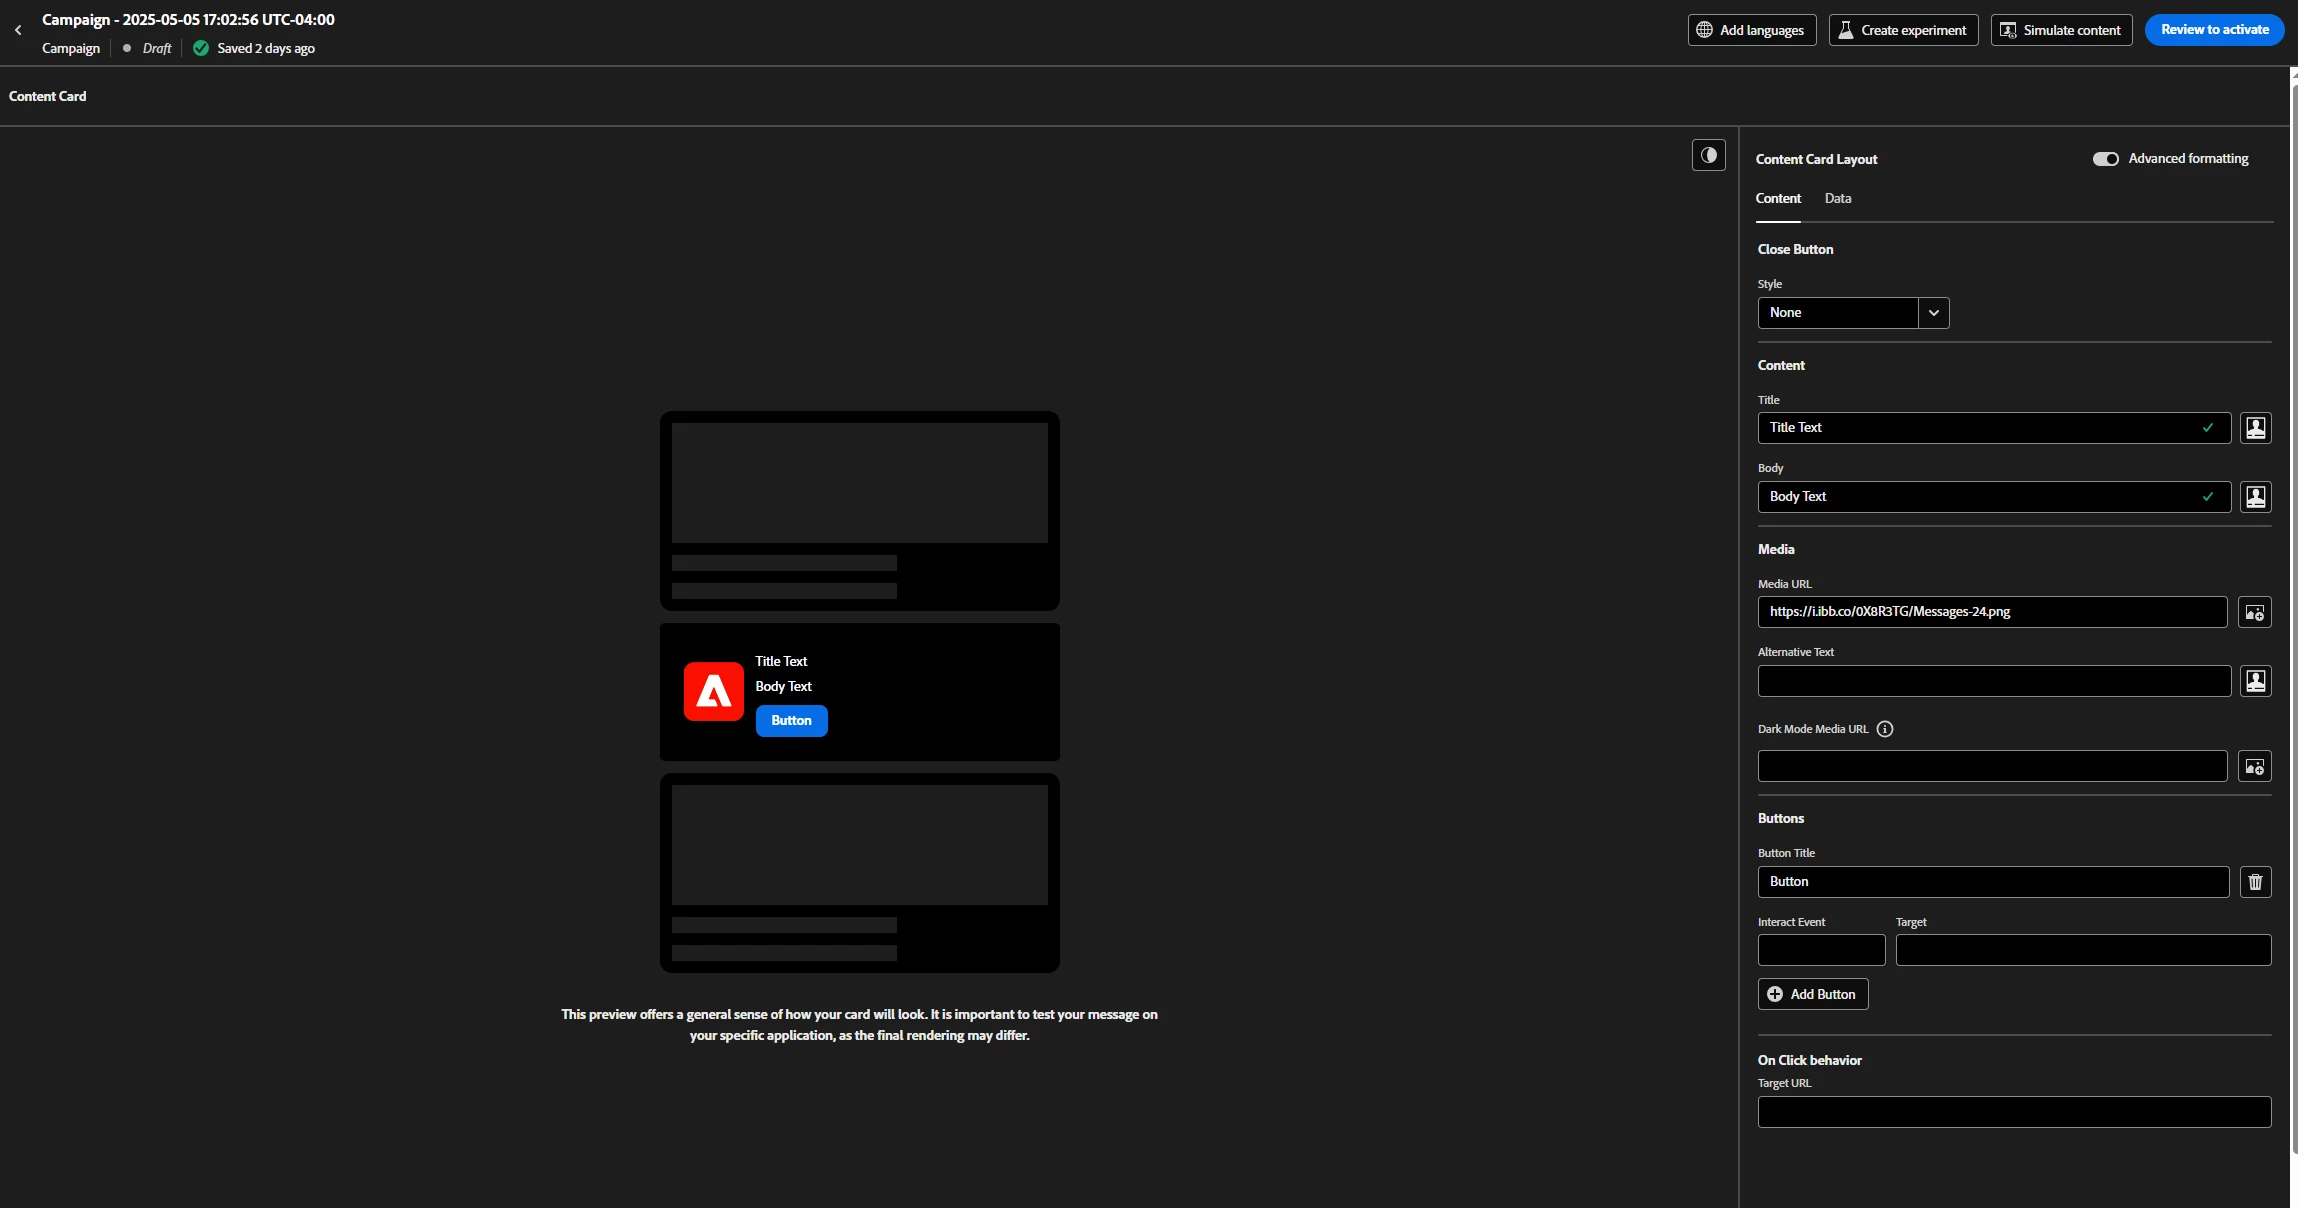Switch to the Data tab

(x=1837, y=198)
